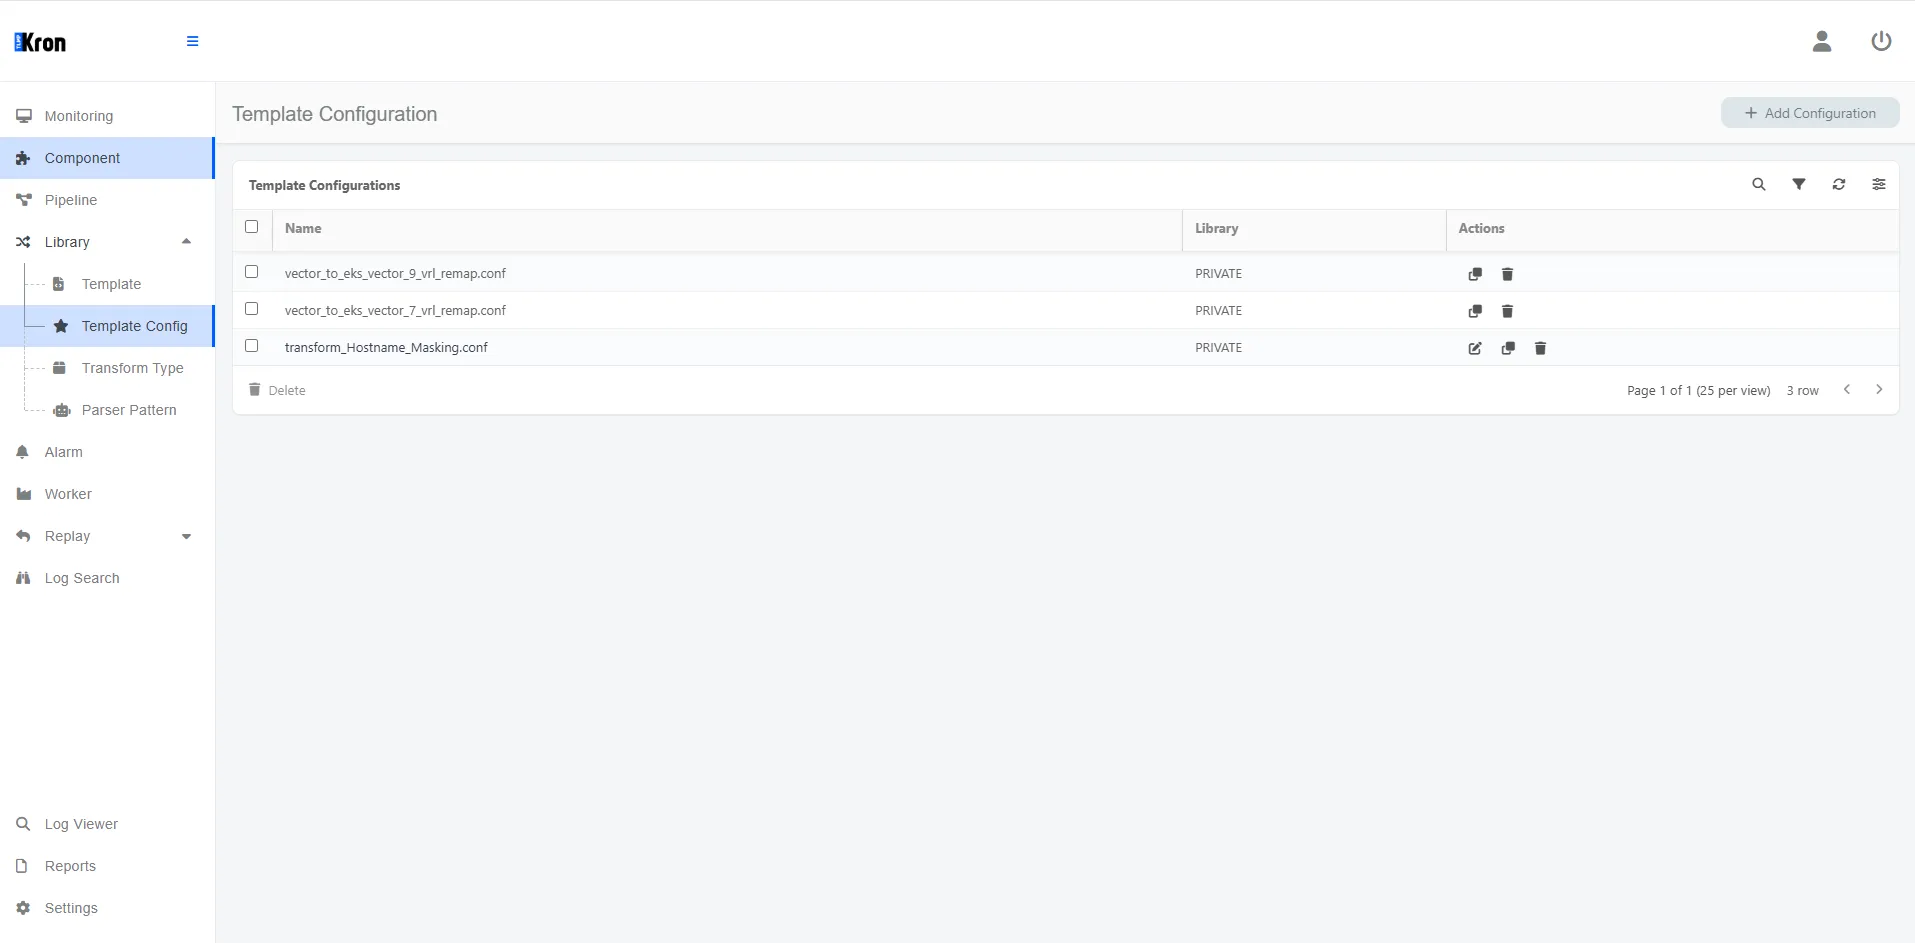Image resolution: width=1915 pixels, height=943 pixels.
Task: Open Alarm in sidebar
Action: pyautogui.click(x=107, y=452)
